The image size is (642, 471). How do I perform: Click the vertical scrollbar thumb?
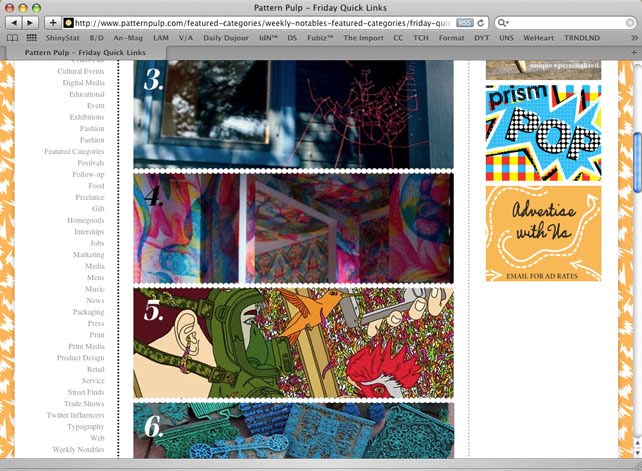pyautogui.click(x=637, y=162)
